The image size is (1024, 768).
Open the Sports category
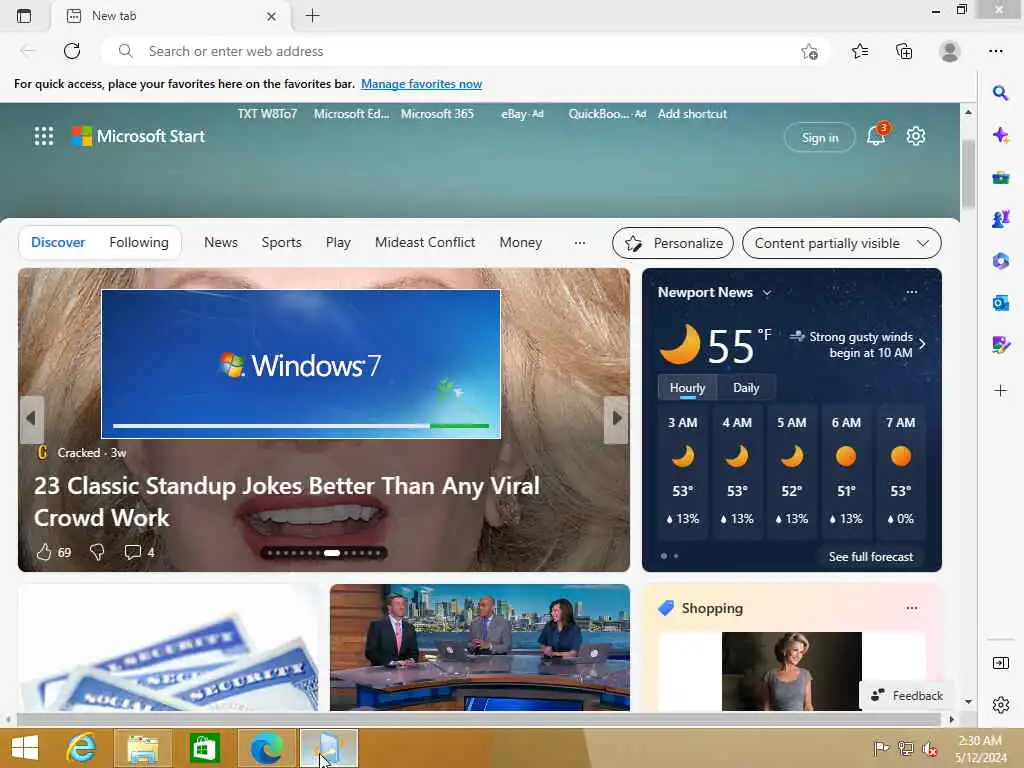click(281, 242)
